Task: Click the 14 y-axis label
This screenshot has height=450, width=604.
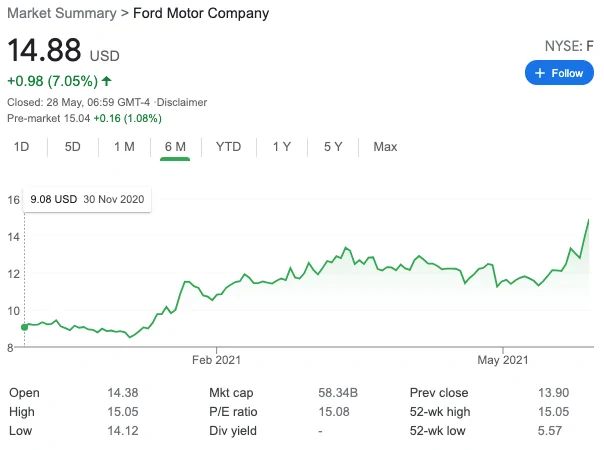Action: click(x=13, y=237)
